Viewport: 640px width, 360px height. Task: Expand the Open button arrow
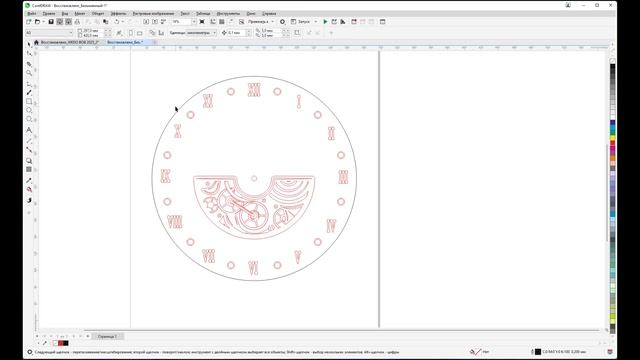click(x=43, y=22)
